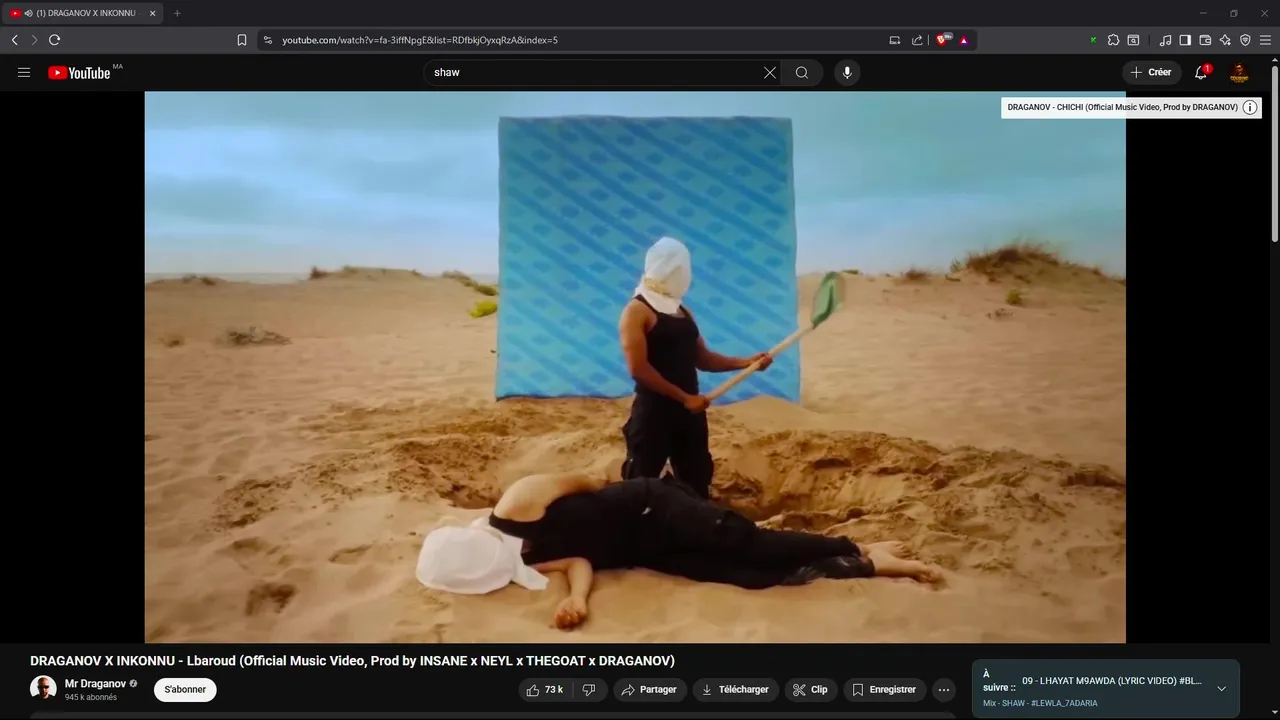
Task: Open site settings icon in address bar
Action: pyautogui.click(x=267, y=40)
